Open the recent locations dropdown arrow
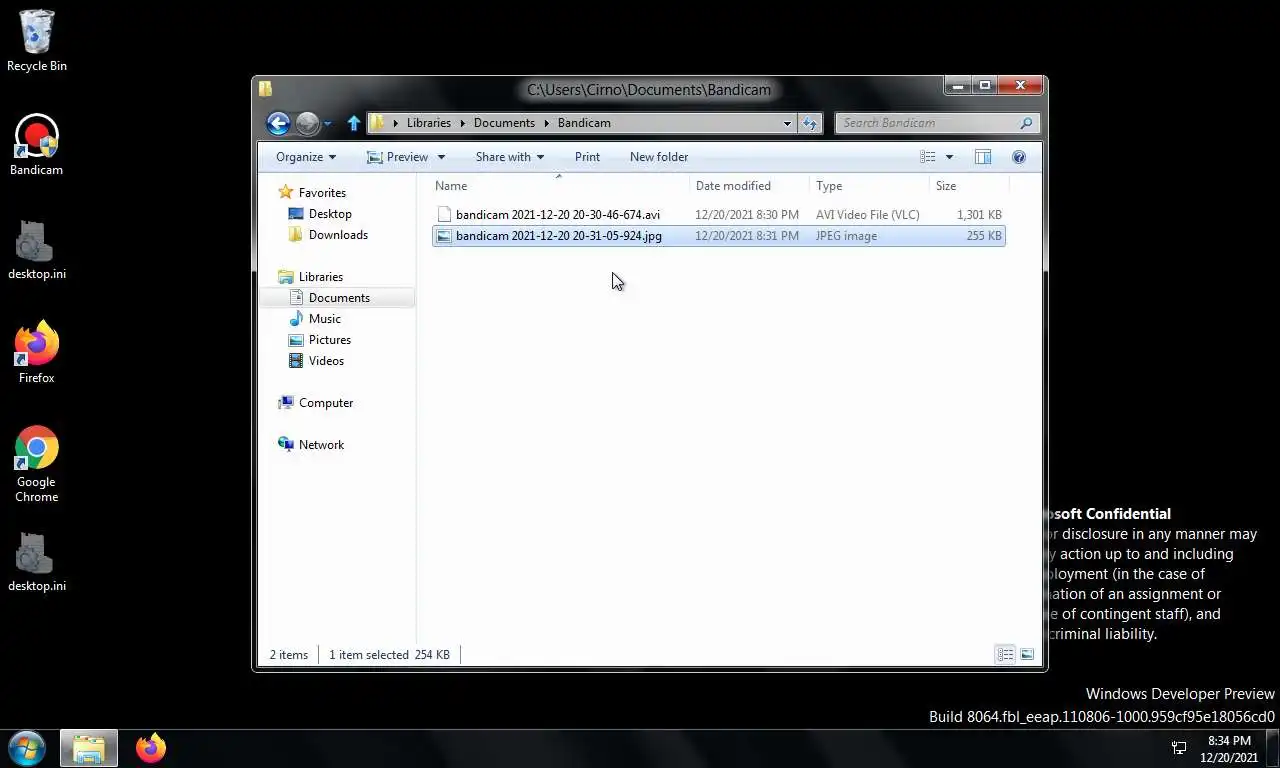Image resolution: width=1280 pixels, height=768 pixels. (x=327, y=124)
